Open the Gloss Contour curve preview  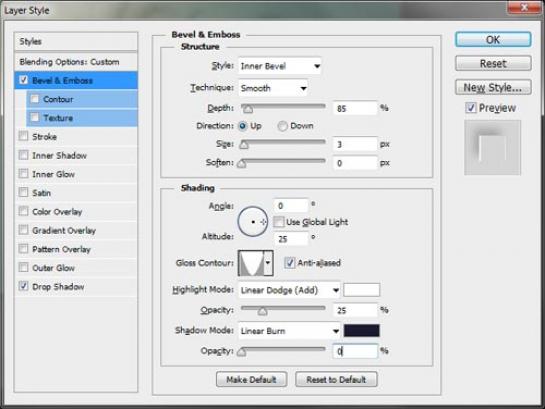tap(251, 263)
